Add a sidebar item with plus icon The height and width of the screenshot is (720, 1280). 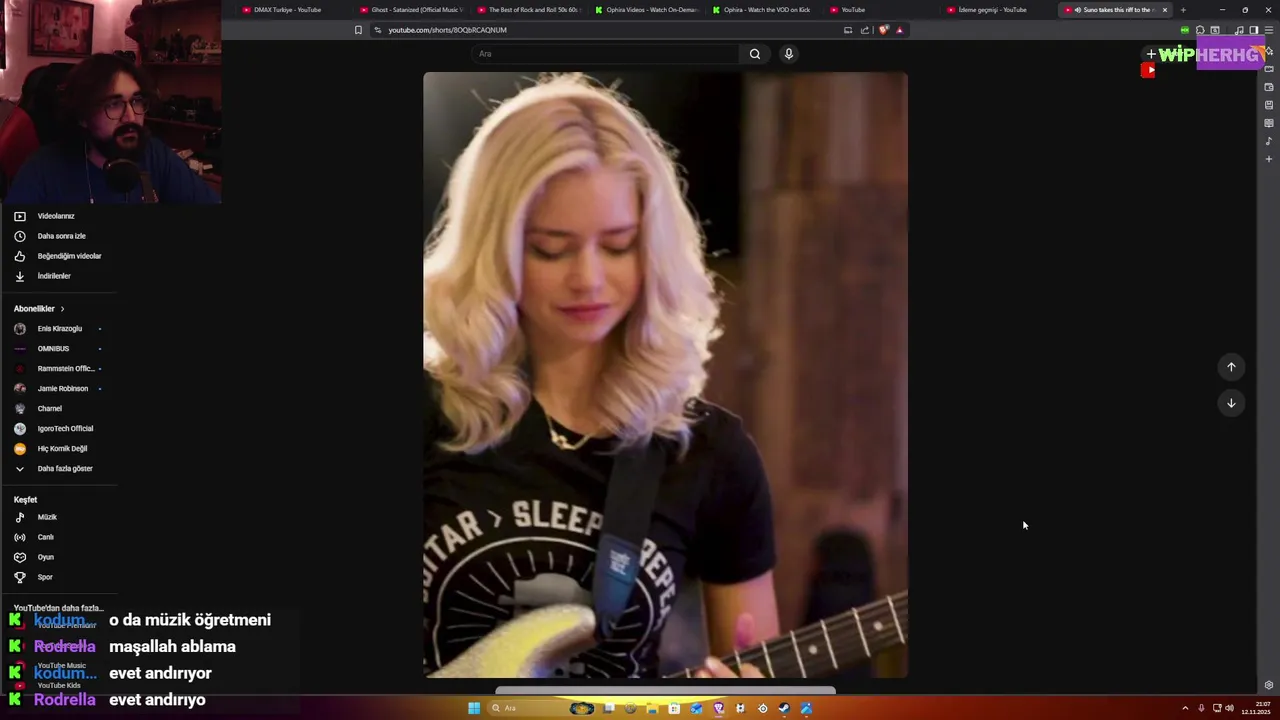[1269, 159]
